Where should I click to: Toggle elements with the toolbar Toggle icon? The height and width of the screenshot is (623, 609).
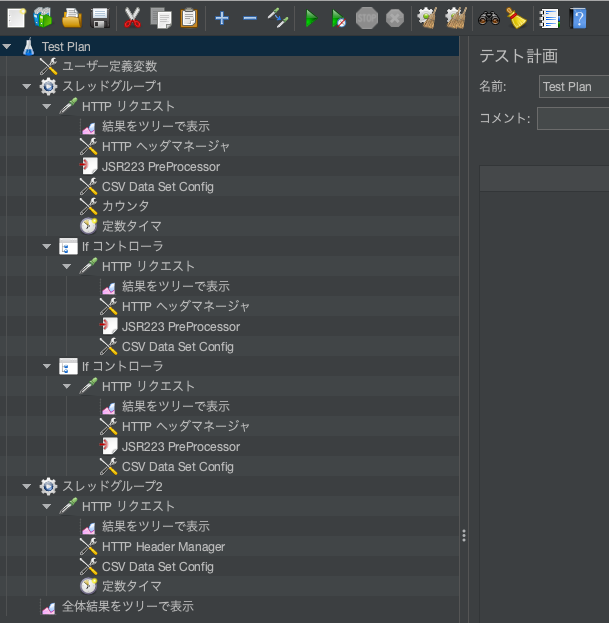click(278, 18)
